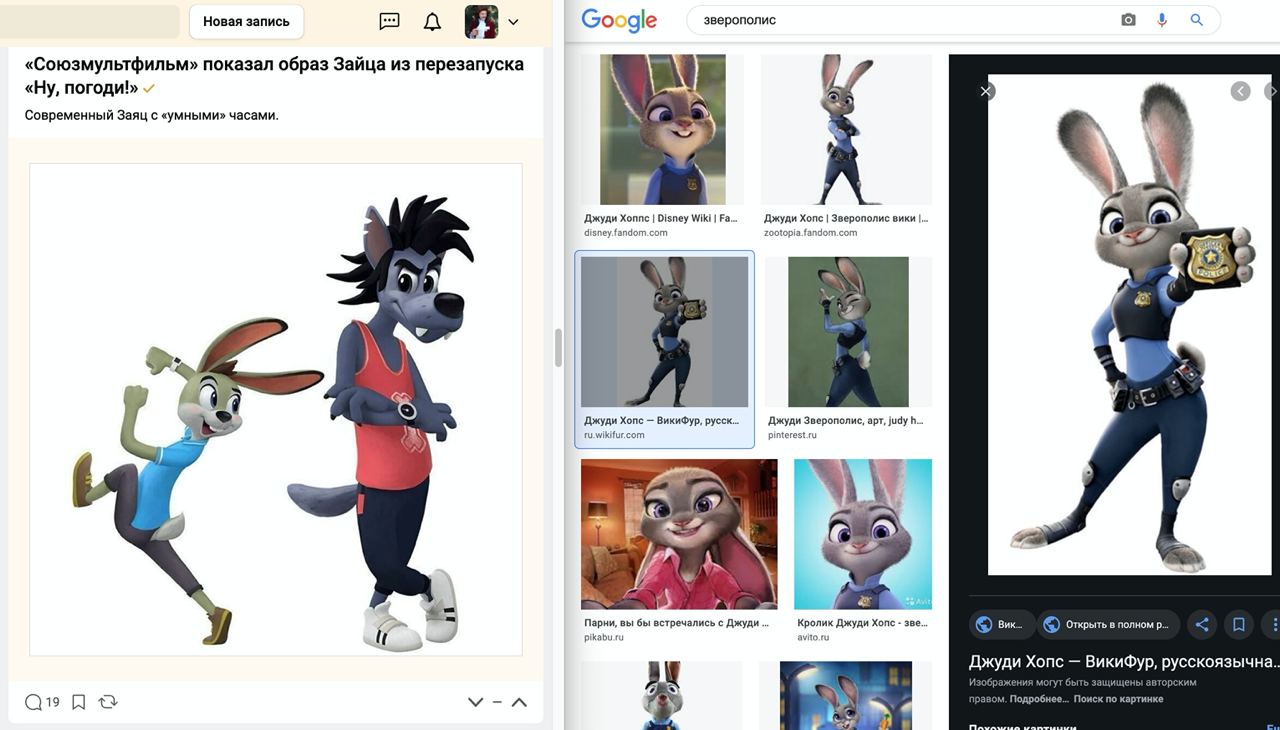
Task: Click the minus rating icon between the chevrons
Action: coord(497,702)
